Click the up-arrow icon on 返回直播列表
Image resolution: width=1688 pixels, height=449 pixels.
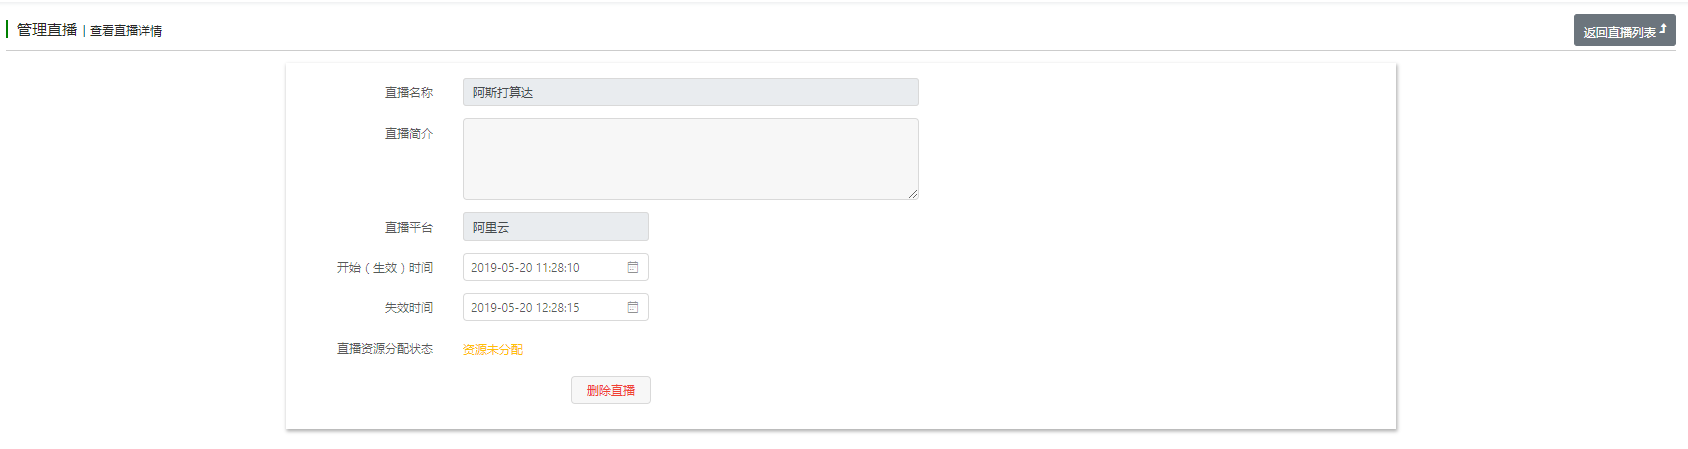click(1663, 29)
